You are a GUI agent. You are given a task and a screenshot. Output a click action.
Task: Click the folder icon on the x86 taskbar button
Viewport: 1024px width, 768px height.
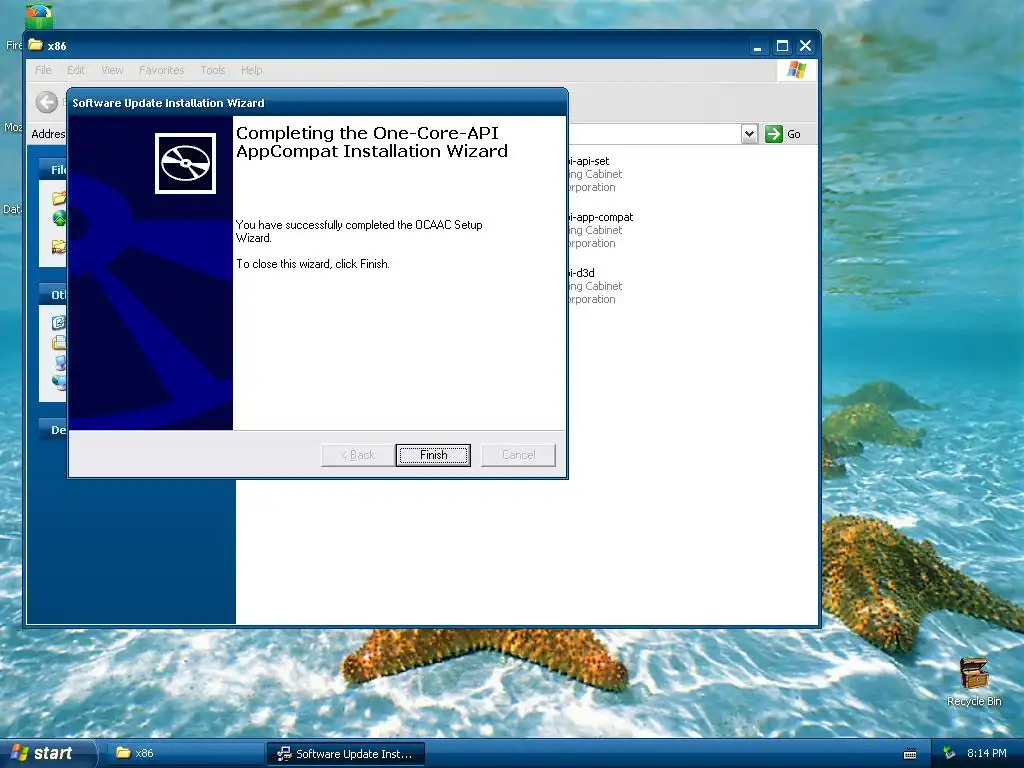pyautogui.click(x=123, y=753)
